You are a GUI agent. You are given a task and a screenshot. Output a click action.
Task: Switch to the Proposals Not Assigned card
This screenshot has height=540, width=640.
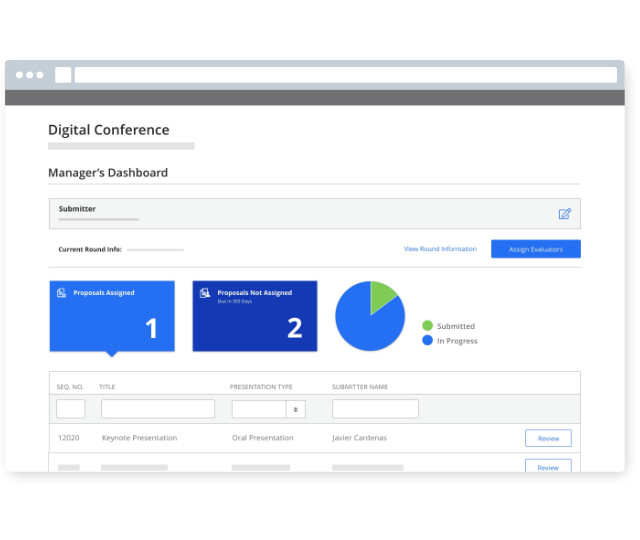click(x=255, y=316)
